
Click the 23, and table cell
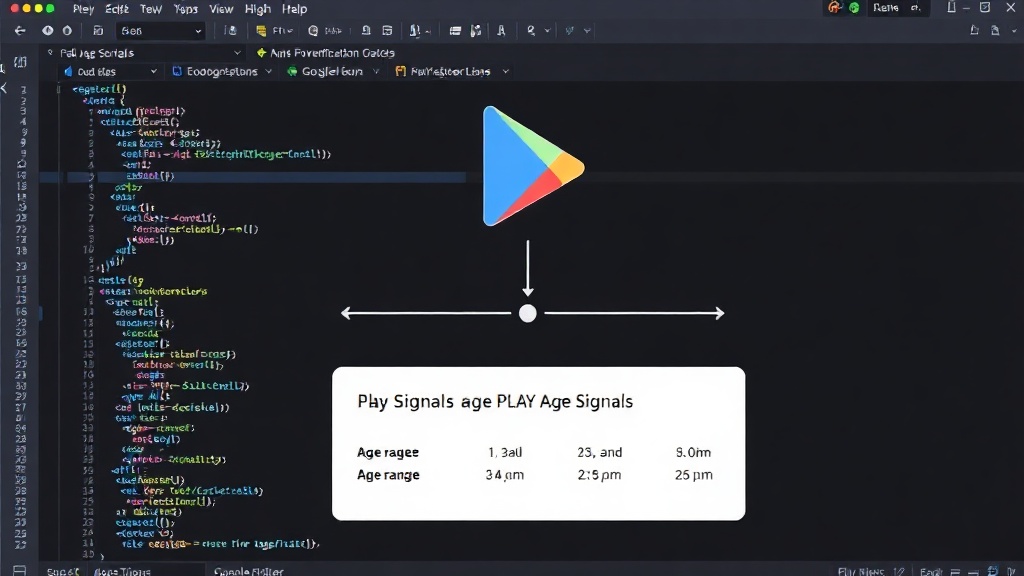point(600,452)
